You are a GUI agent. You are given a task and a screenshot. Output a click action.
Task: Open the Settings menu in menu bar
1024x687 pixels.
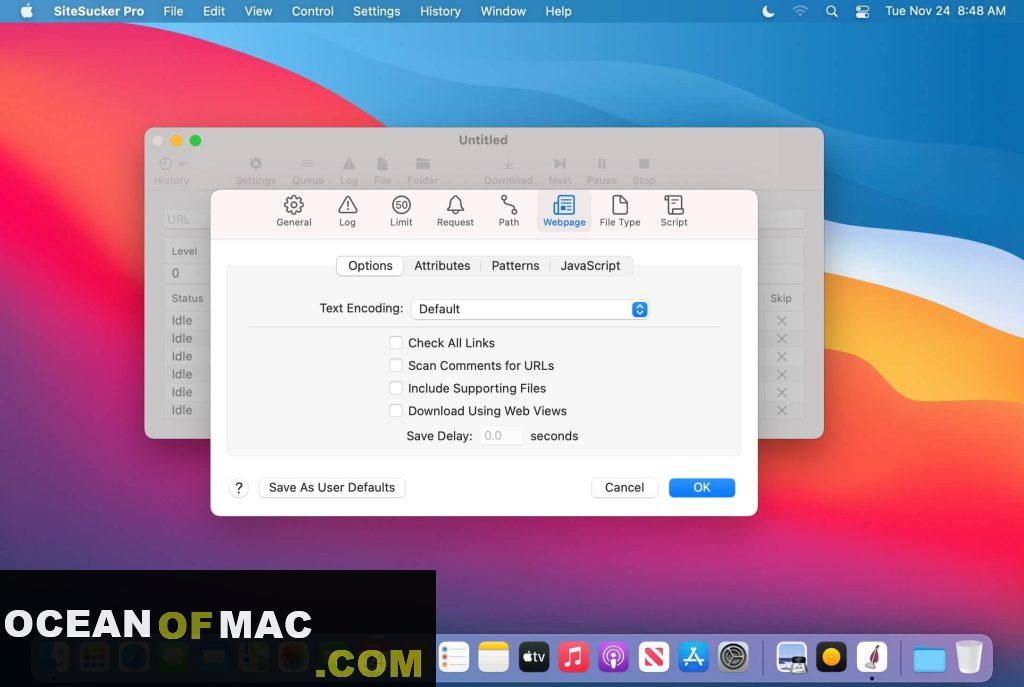pyautogui.click(x=376, y=11)
